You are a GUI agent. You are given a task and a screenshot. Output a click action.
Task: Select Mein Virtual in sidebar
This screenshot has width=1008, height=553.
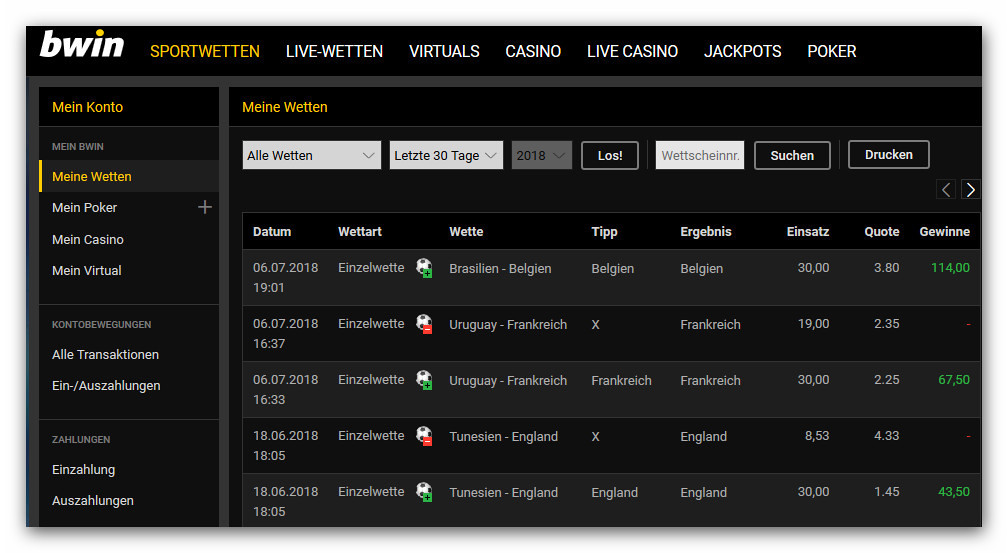86,271
